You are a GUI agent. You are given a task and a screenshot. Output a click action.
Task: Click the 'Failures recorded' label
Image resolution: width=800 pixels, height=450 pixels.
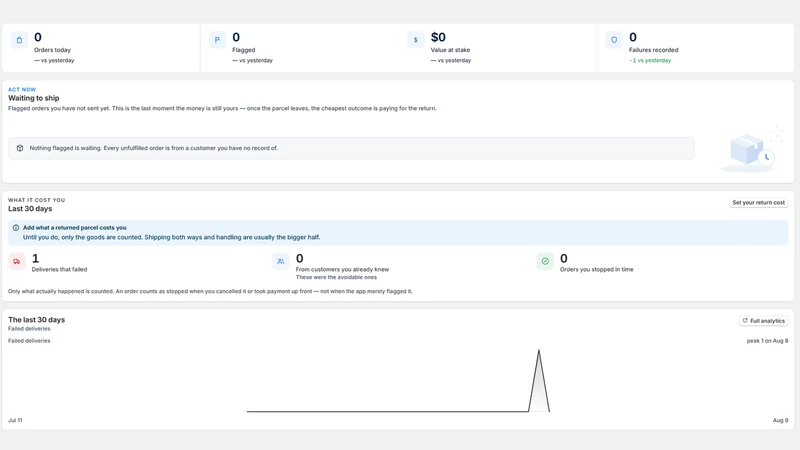[x=654, y=50]
